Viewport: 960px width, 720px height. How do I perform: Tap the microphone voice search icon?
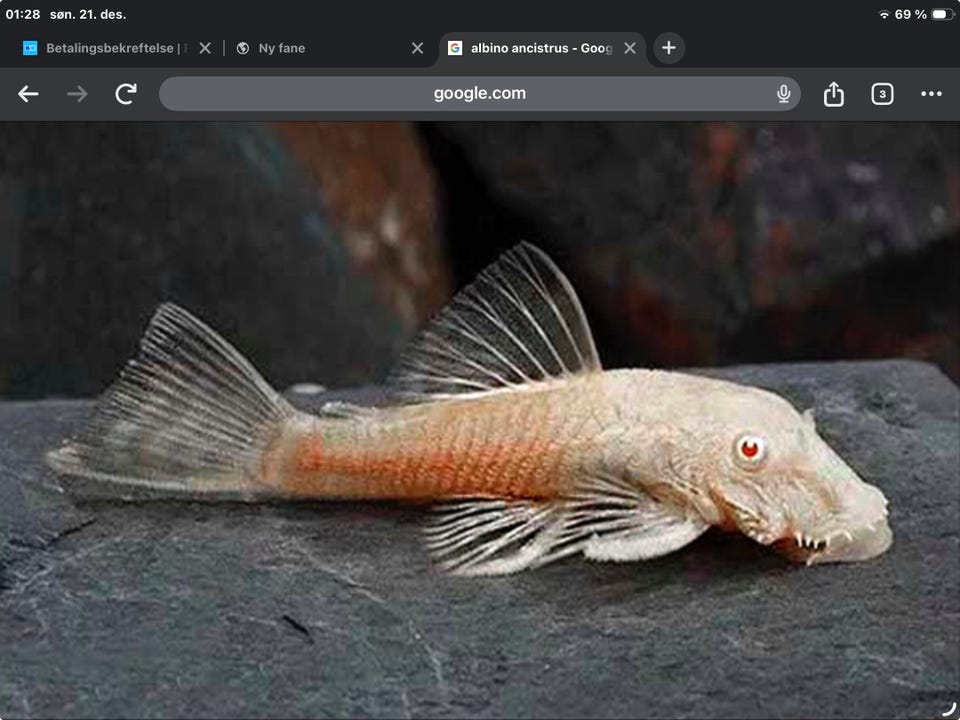[783, 94]
